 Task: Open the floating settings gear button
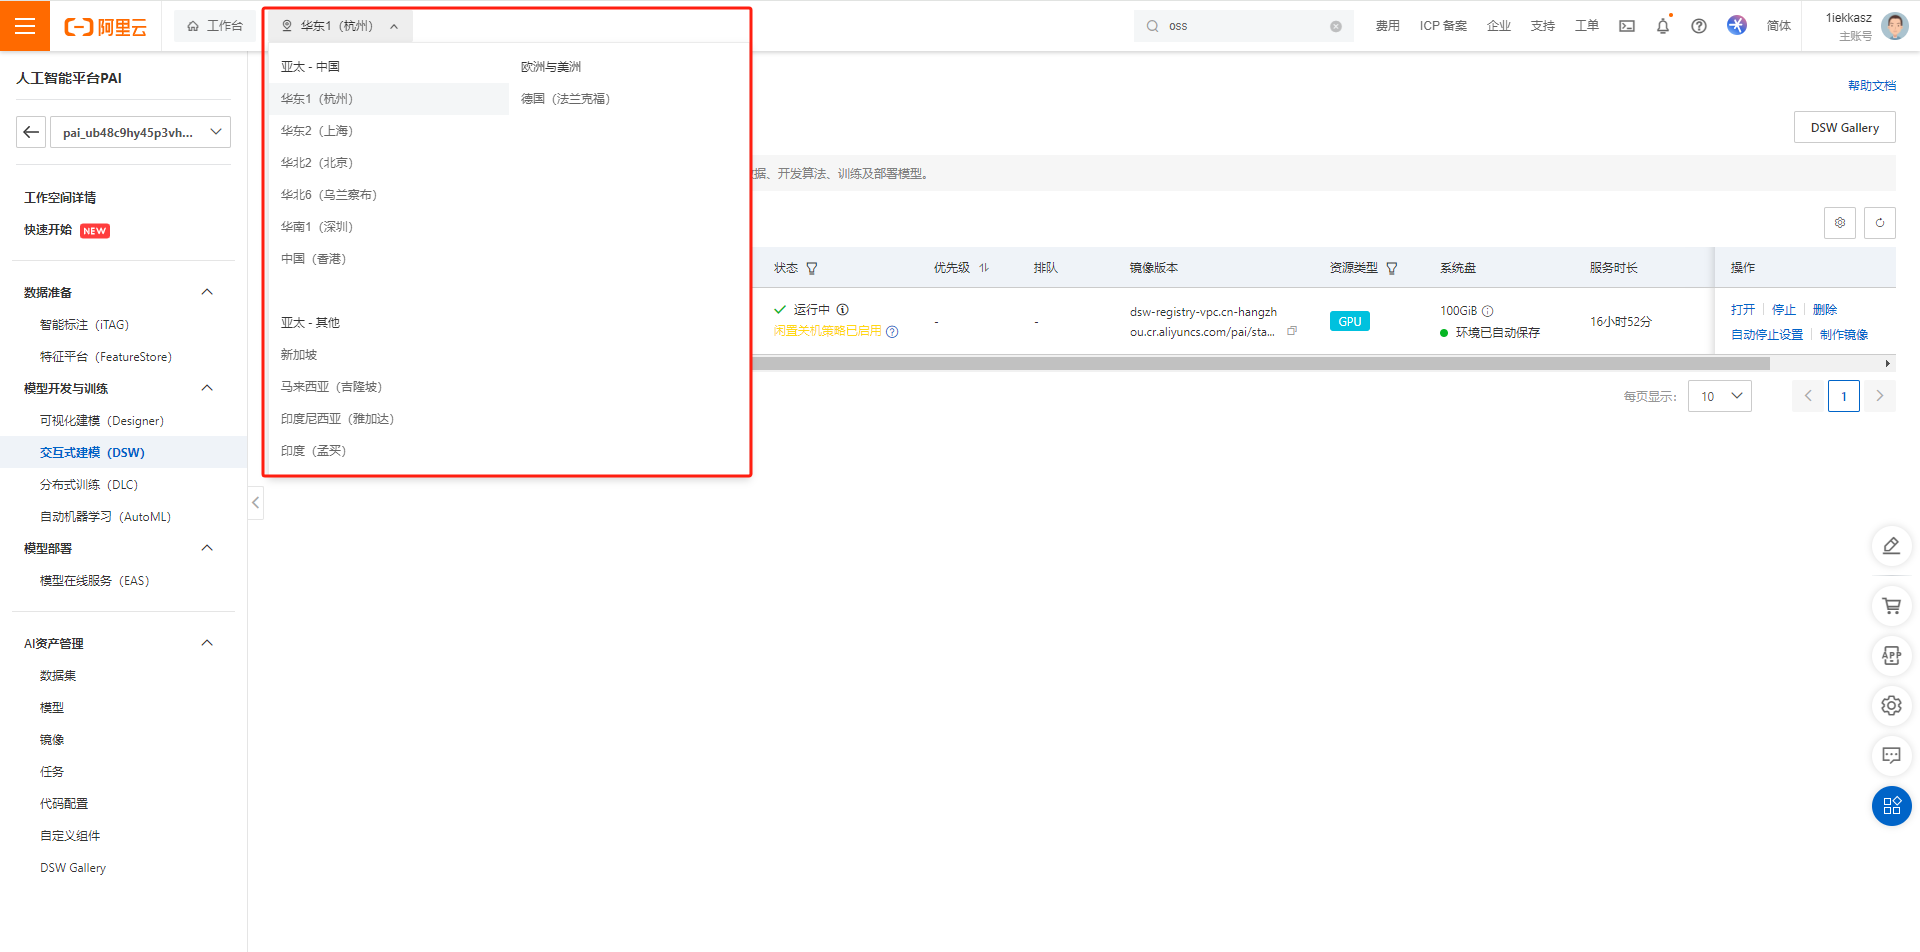[1891, 705]
